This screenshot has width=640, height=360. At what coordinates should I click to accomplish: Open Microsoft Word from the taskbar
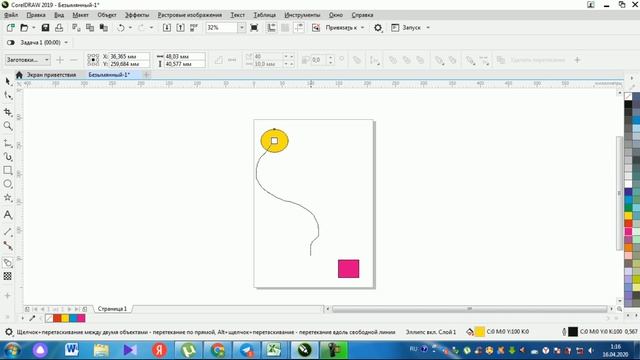pos(71,350)
